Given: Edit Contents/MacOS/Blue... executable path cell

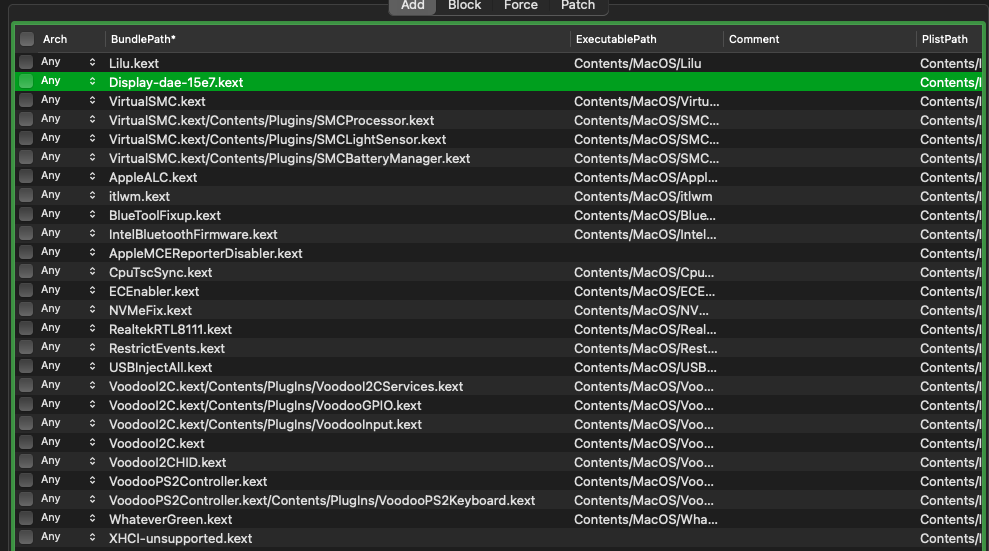Looking at the screenshot, I should point(645,216).
